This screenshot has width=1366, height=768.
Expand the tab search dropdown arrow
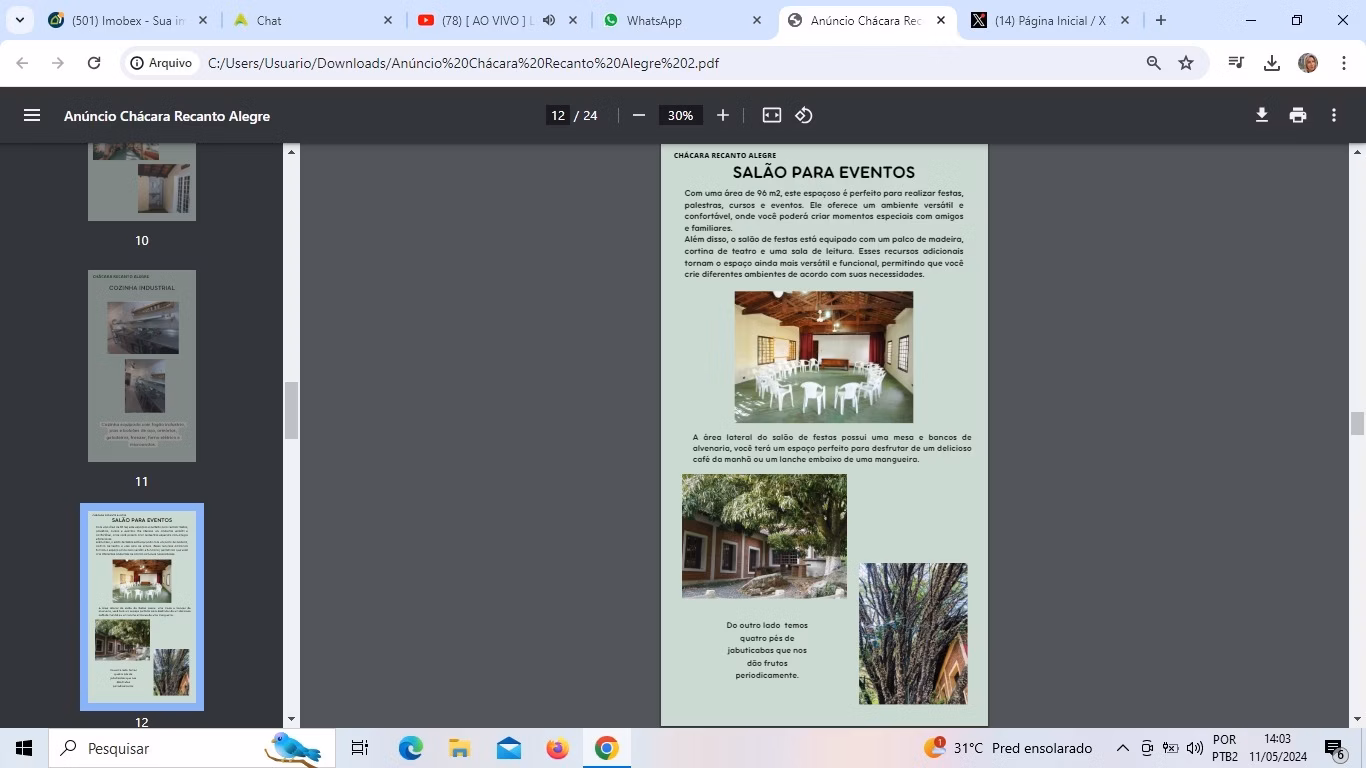pos(19,20)
